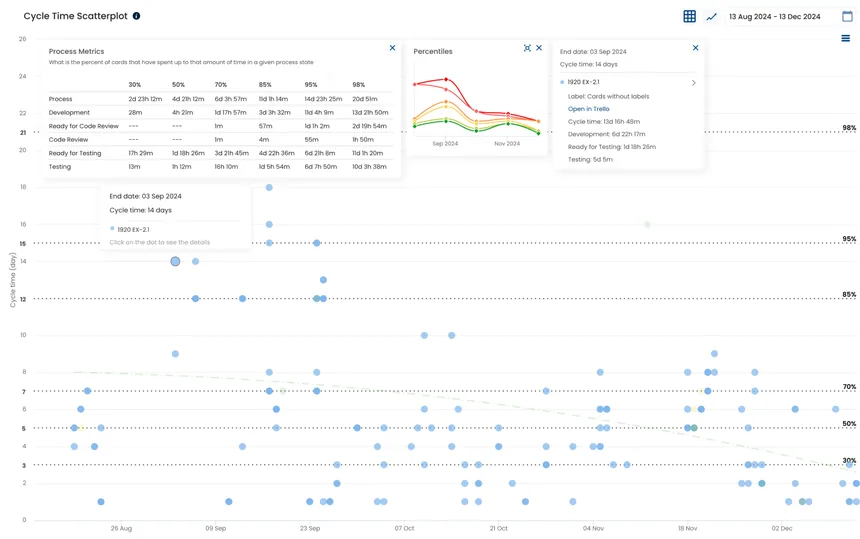The image size is (860, 539).
Task: Click the '13d 21h 50m' Development cell
Action: point(370,112)
